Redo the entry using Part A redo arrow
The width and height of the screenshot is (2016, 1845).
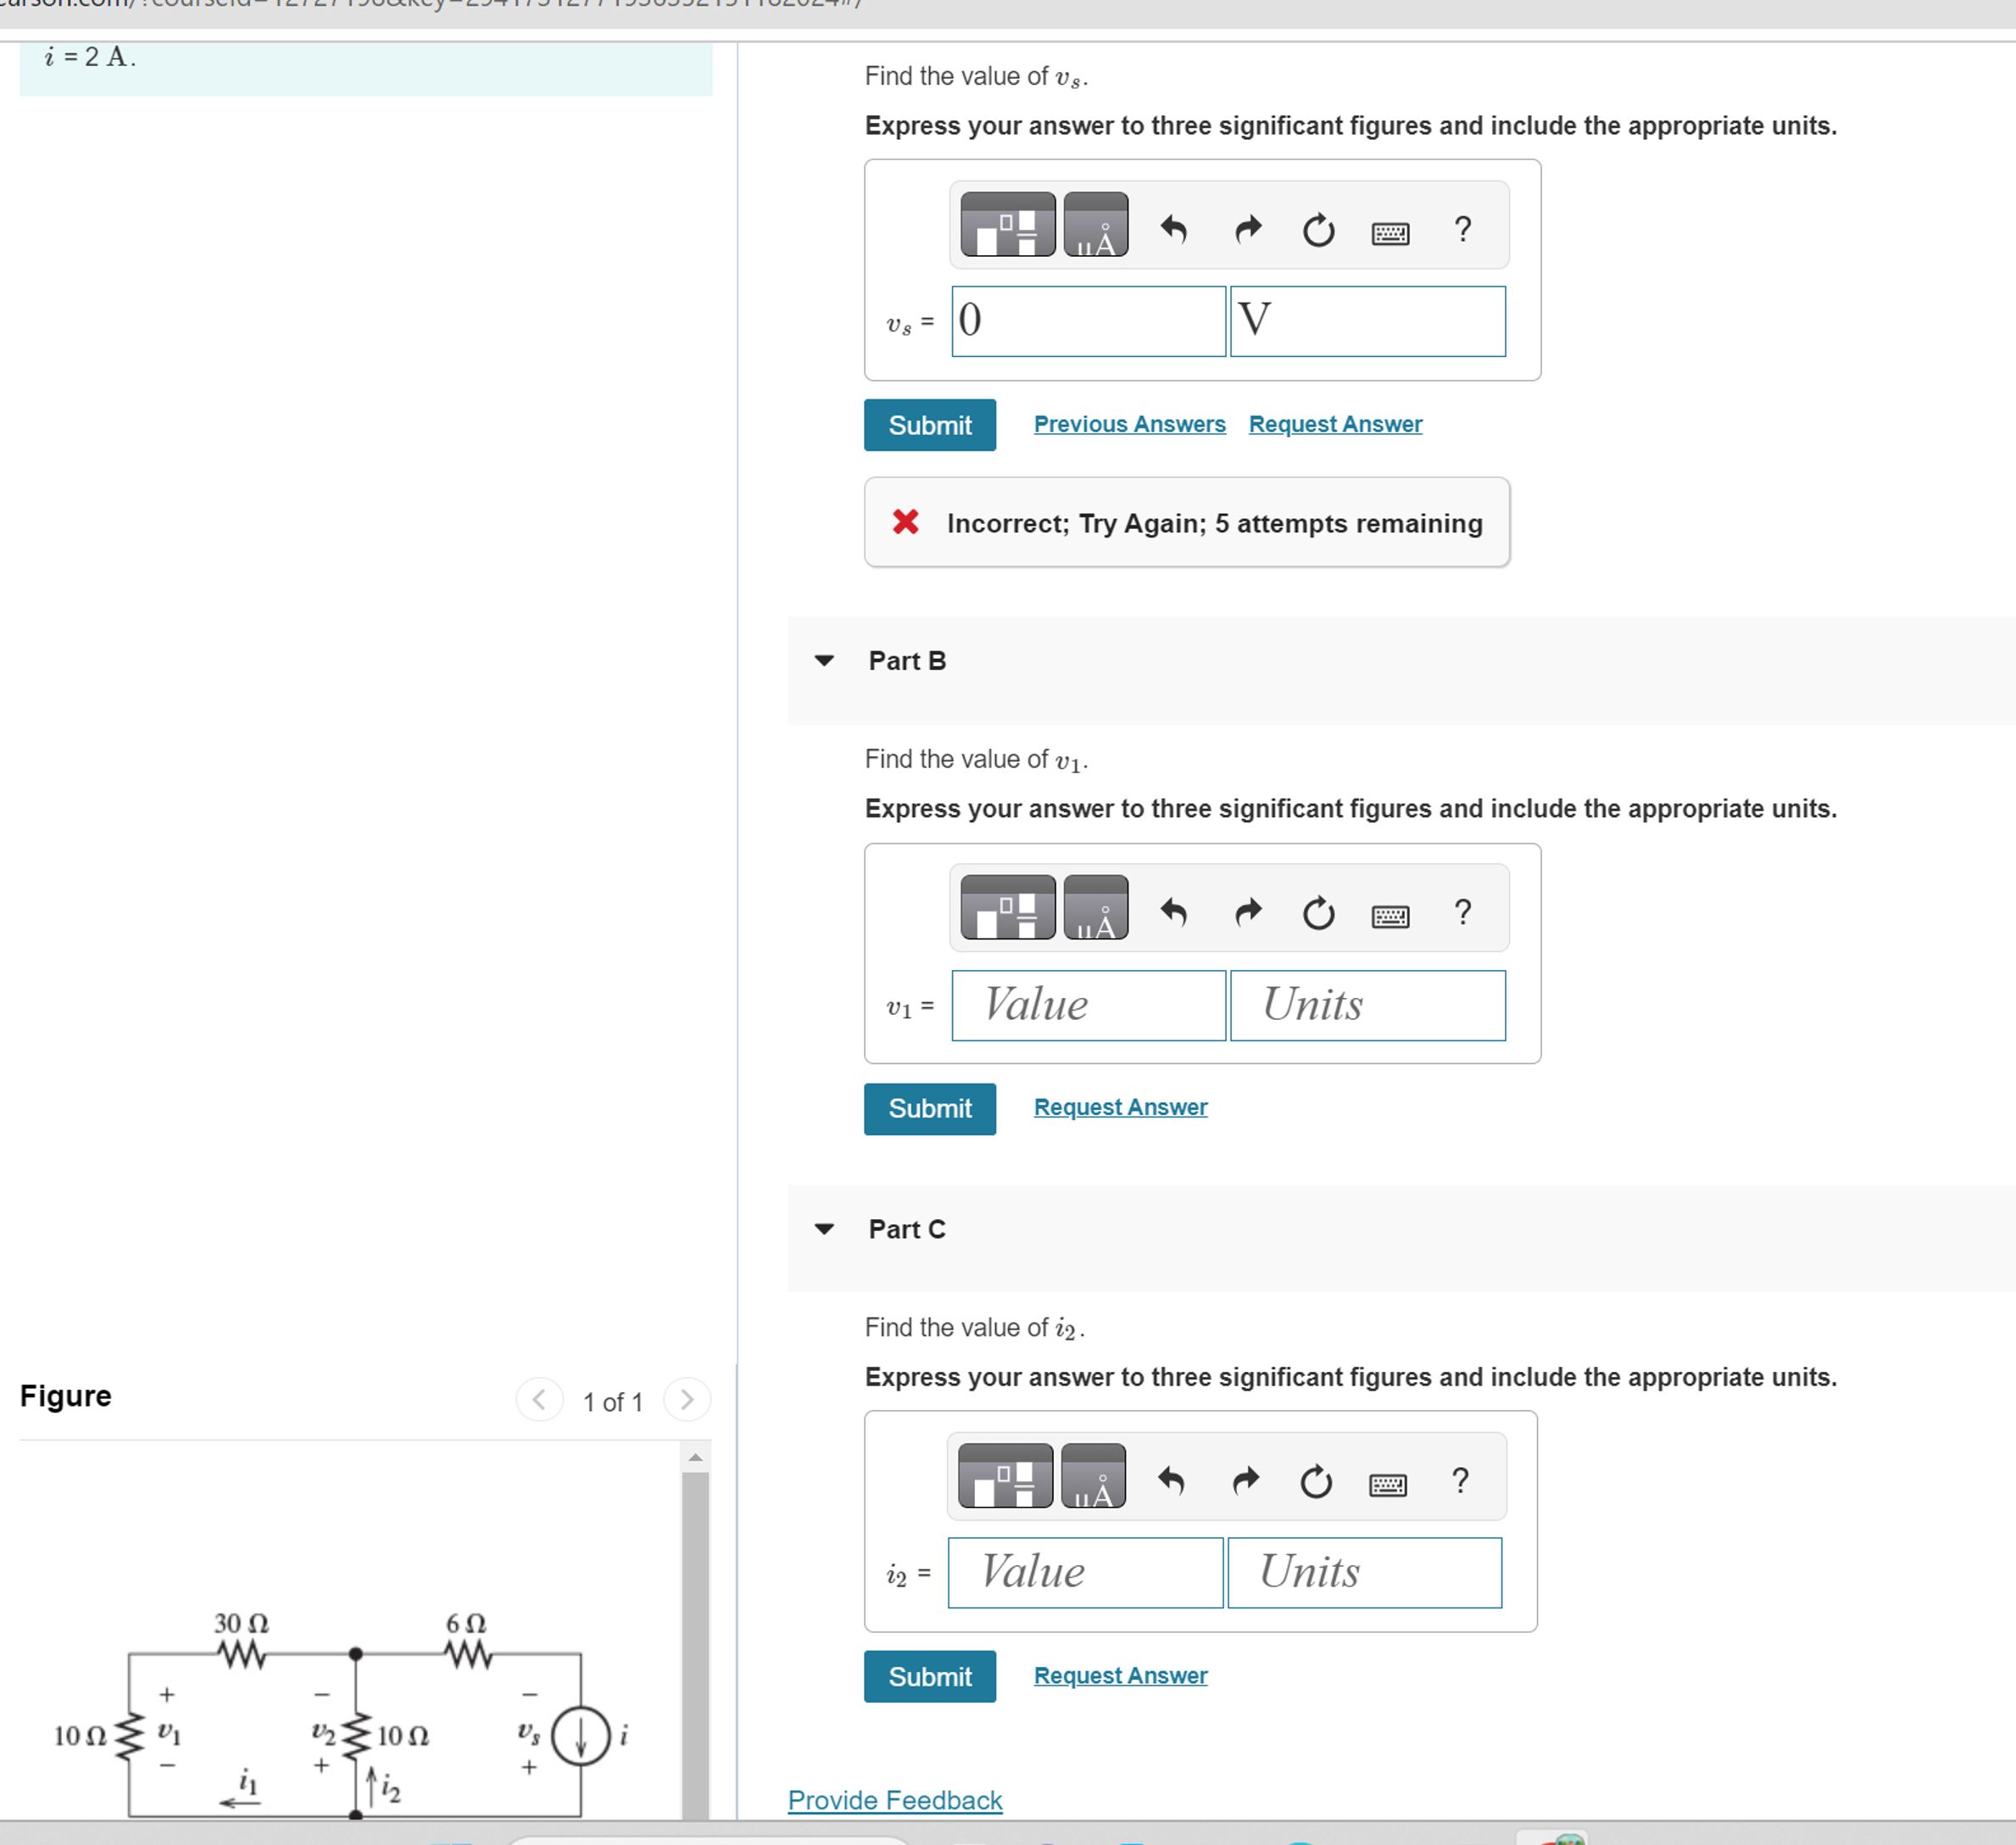(x=1248, y=229)
